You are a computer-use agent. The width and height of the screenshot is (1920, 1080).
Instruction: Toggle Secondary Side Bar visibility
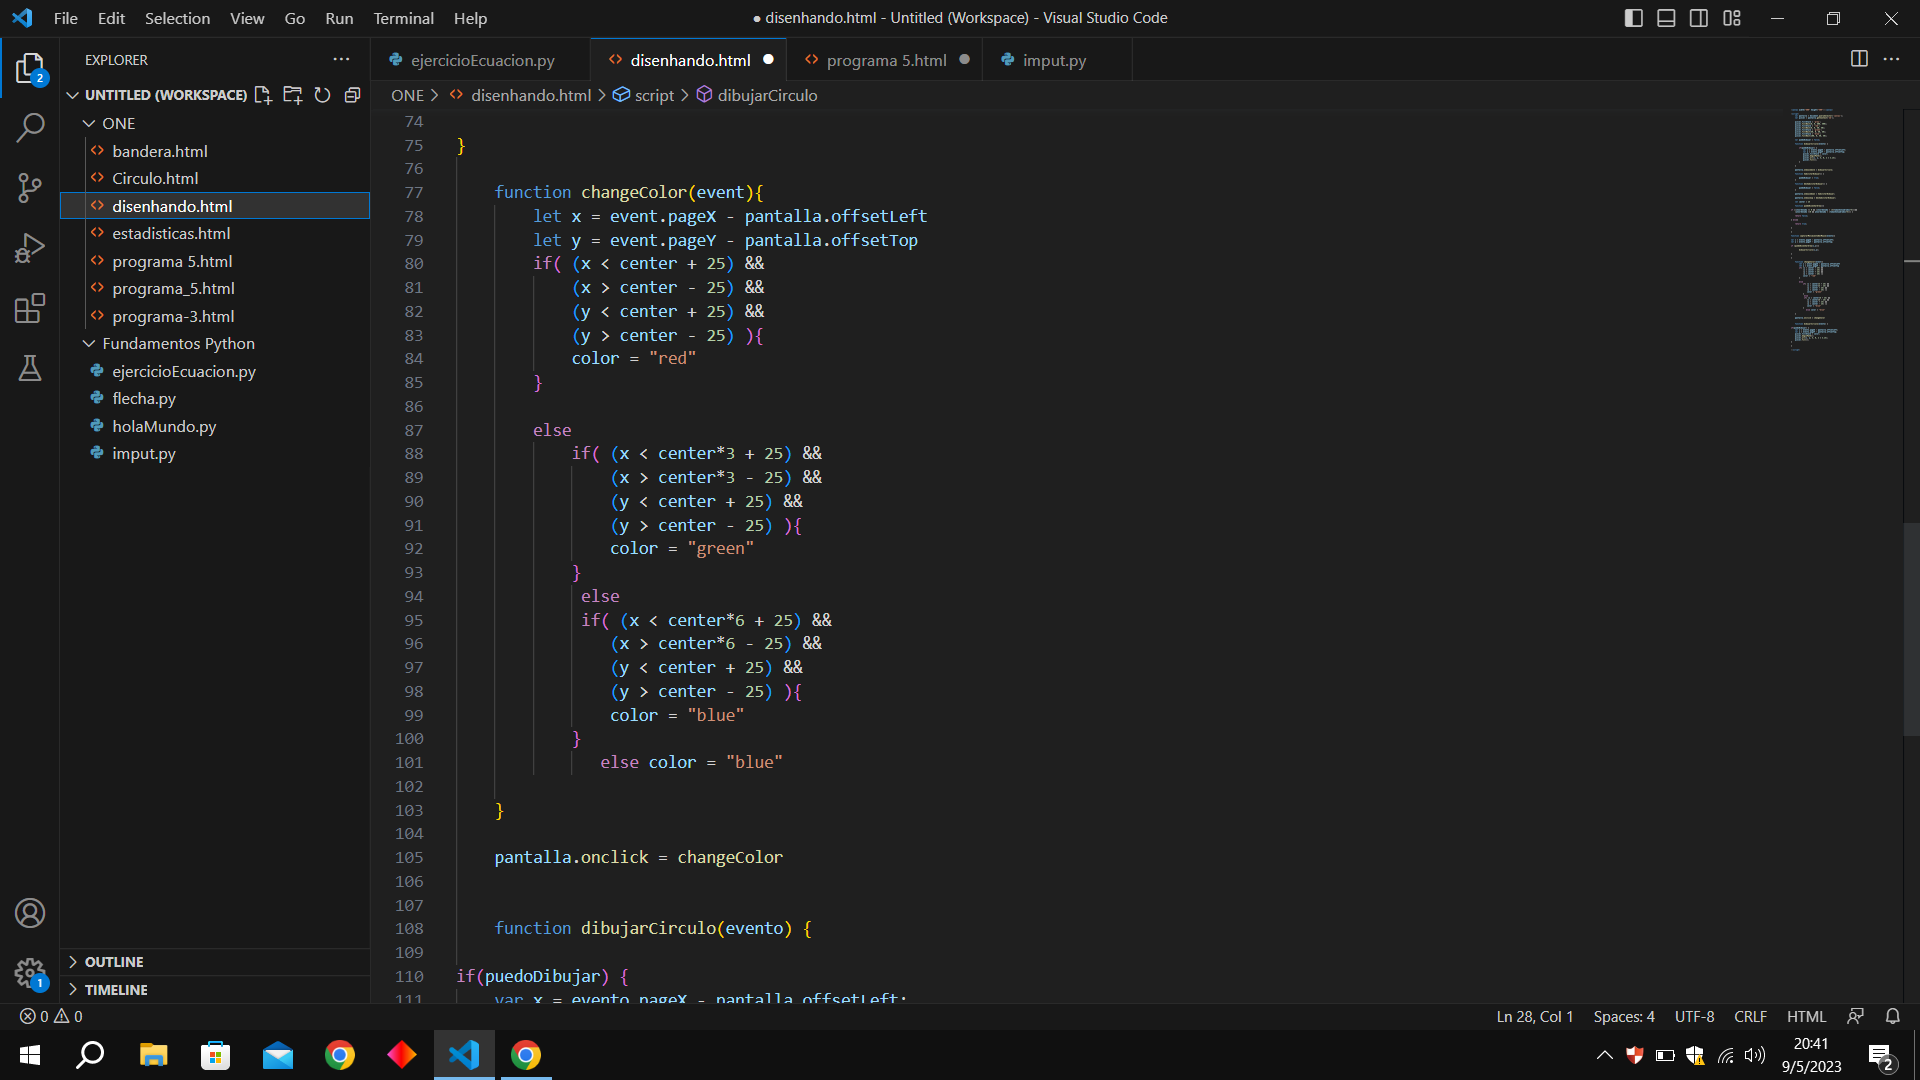pyautogui.click(x=1699, y=18)
